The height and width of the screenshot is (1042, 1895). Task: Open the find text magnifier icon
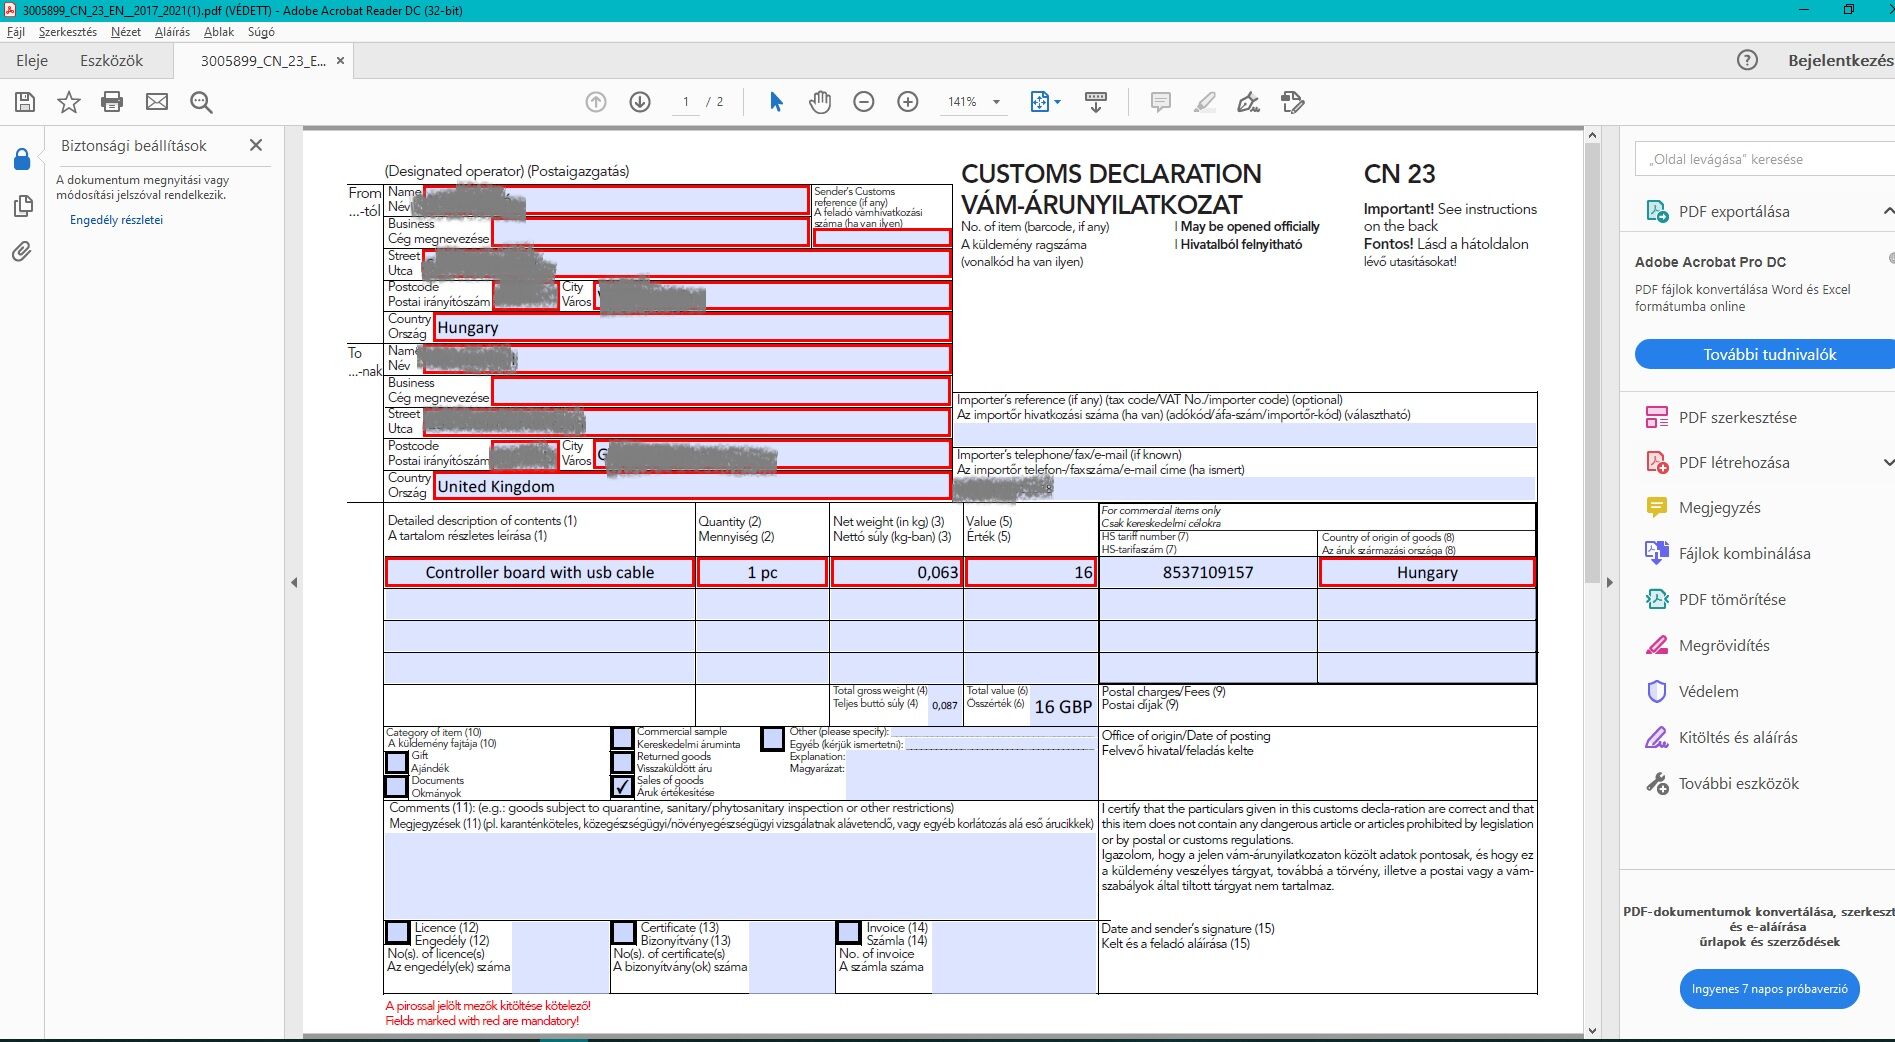click(201, 102)
